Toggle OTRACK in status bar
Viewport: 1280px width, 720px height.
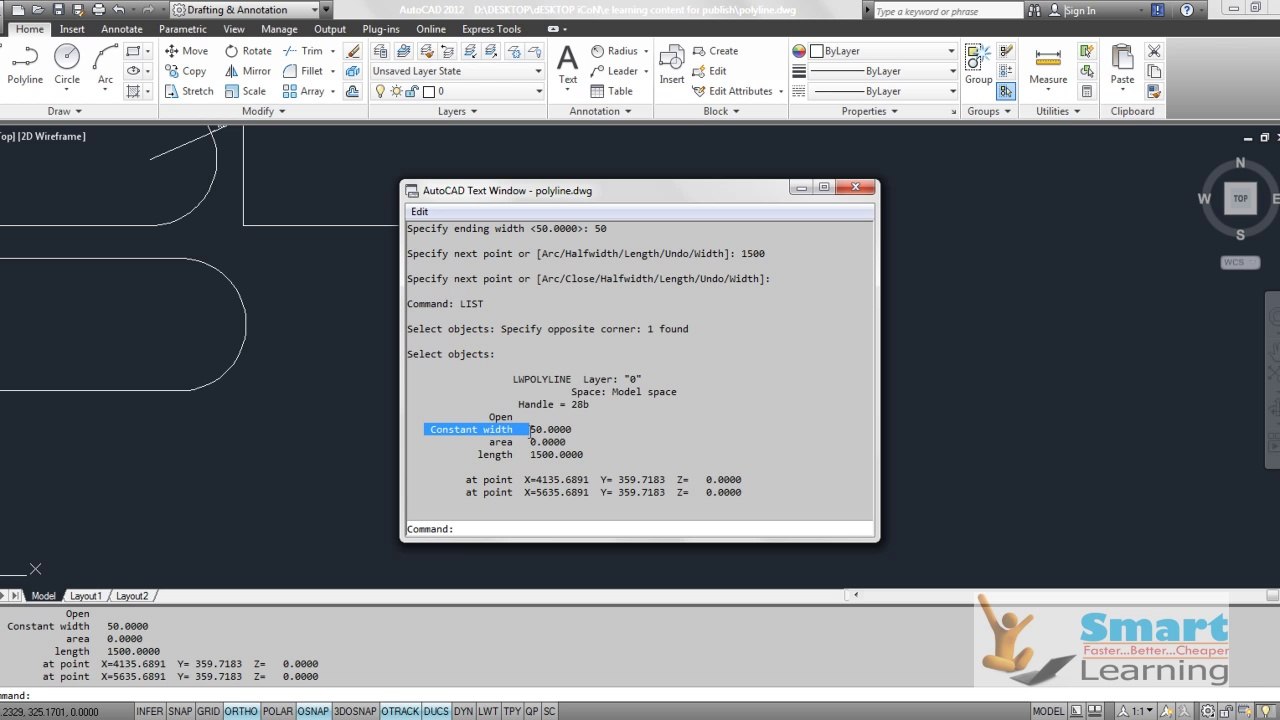pyautogui.click(x=400, y=711)
